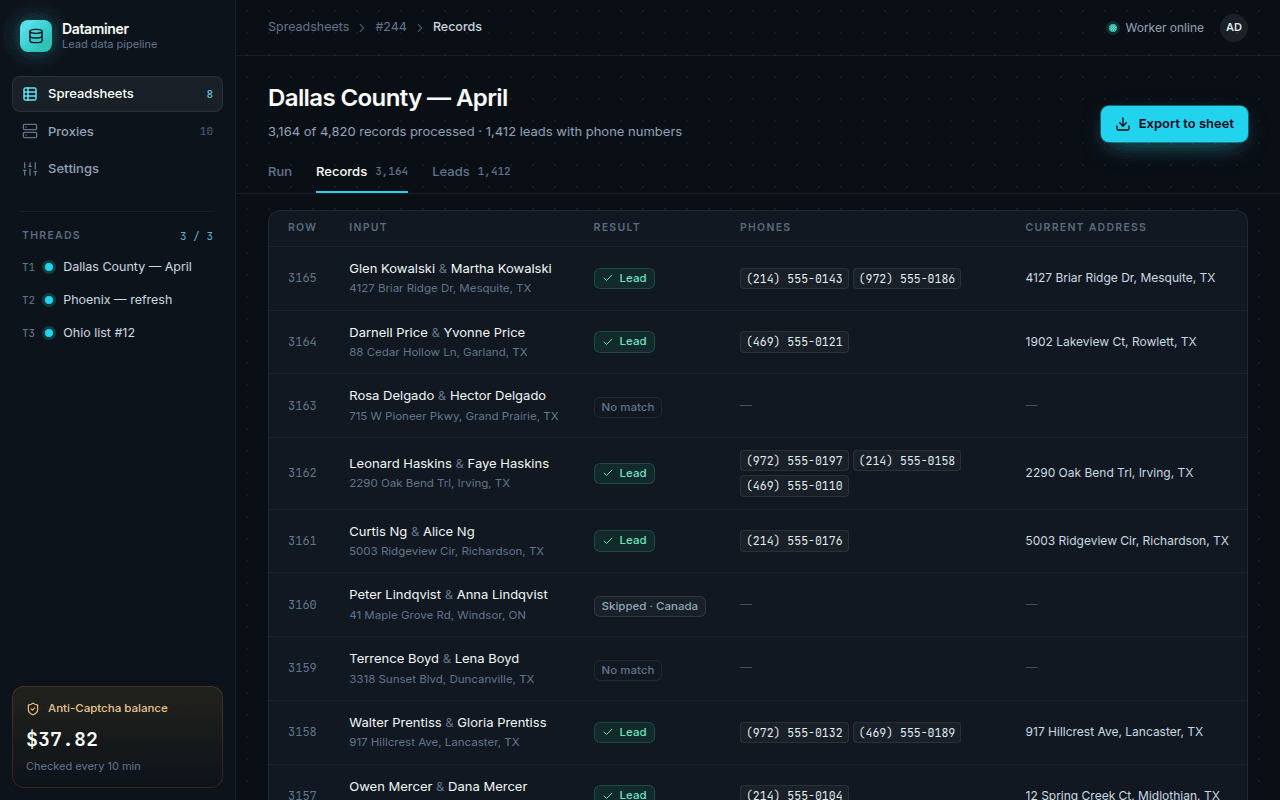Click row number 3161

click(x=302, y=541)
